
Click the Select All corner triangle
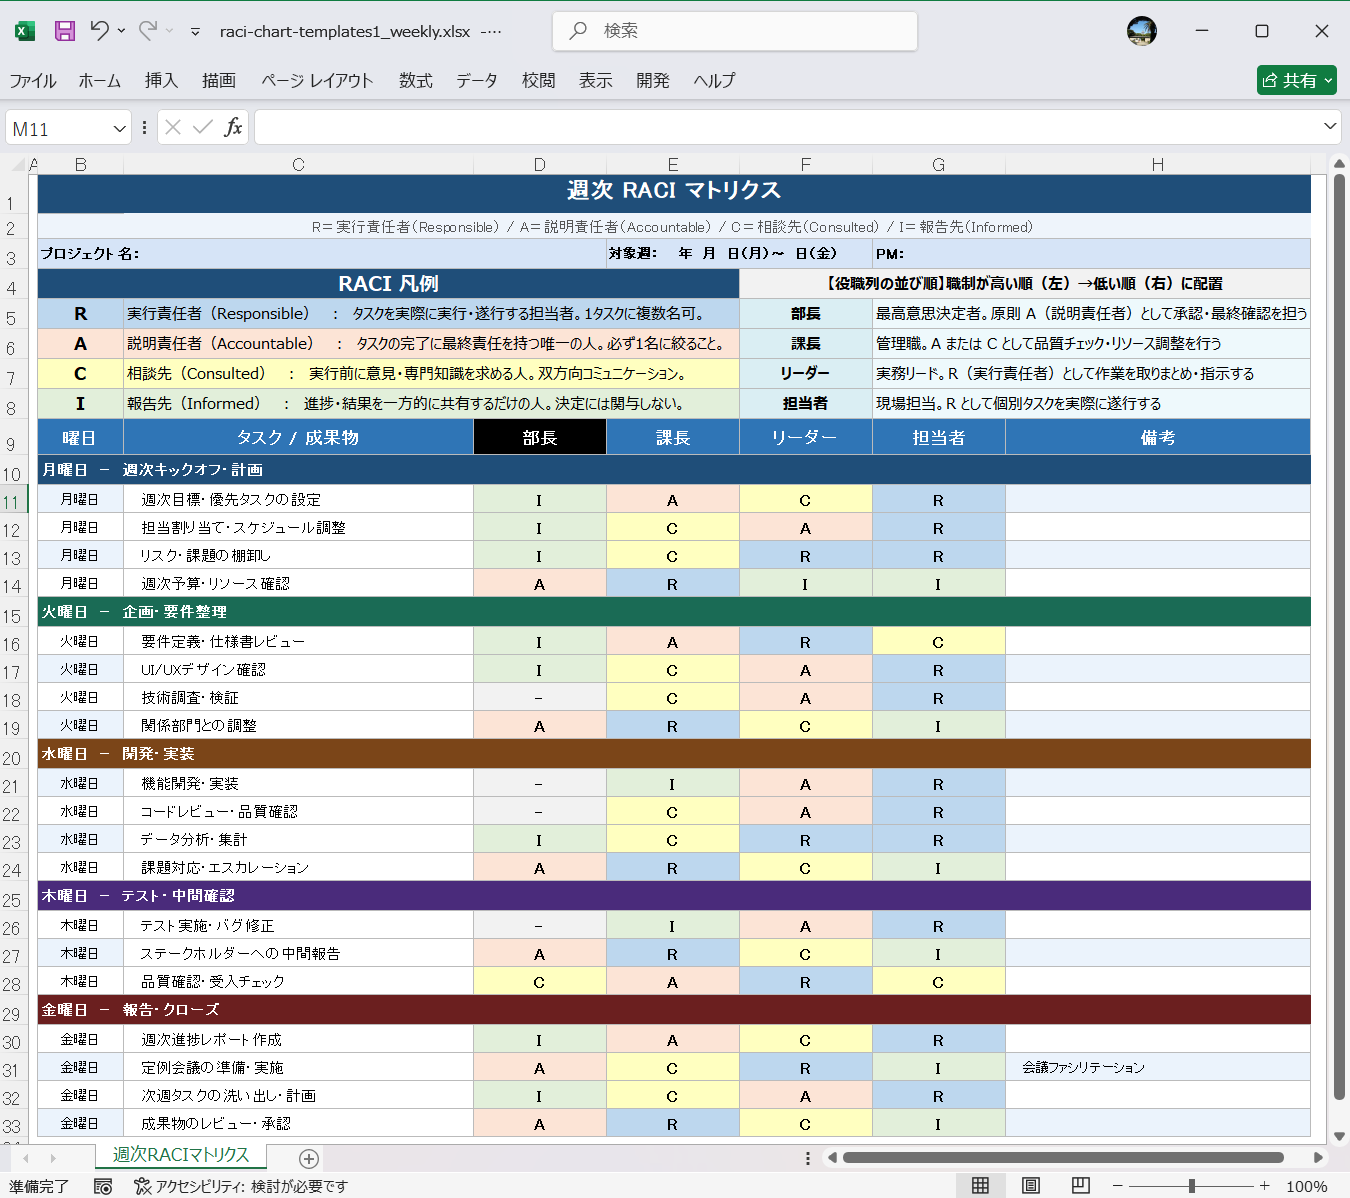pyautogui.click(x=17, y=165)
